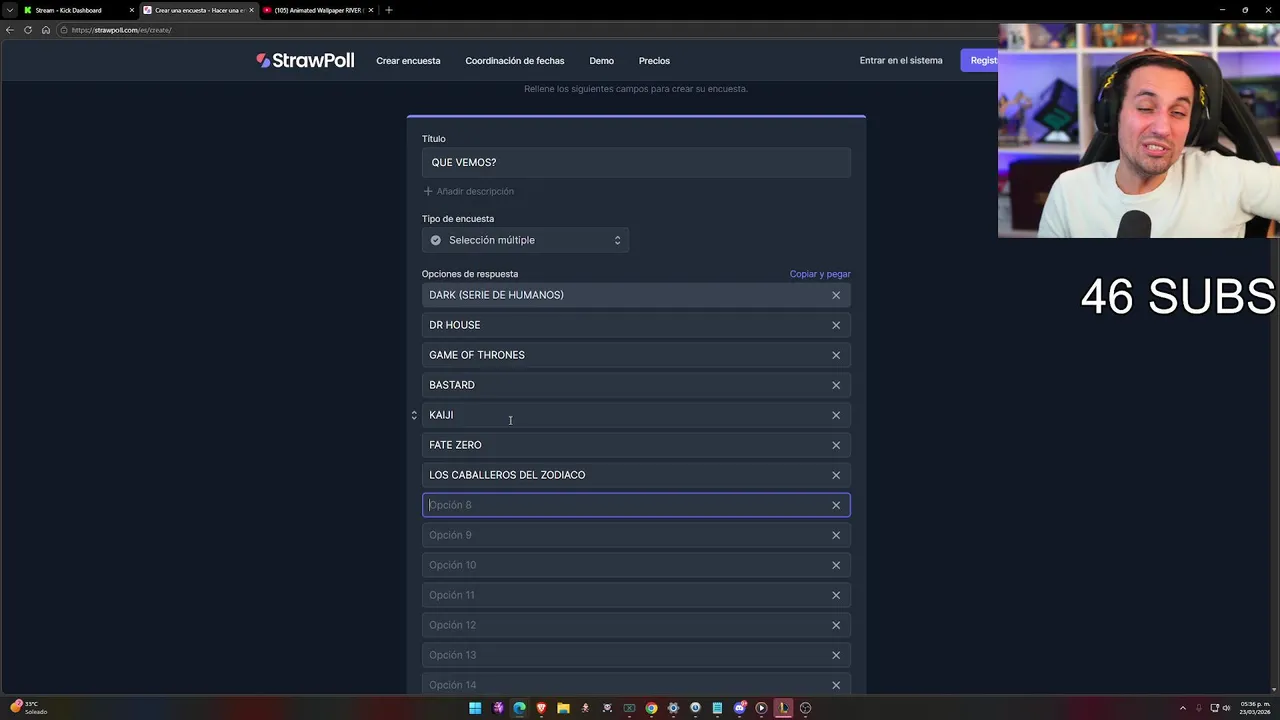Viewport: 1280px width, 720px height.
Task: Click the taskbar clock and date
Action: click(1256, 708)
